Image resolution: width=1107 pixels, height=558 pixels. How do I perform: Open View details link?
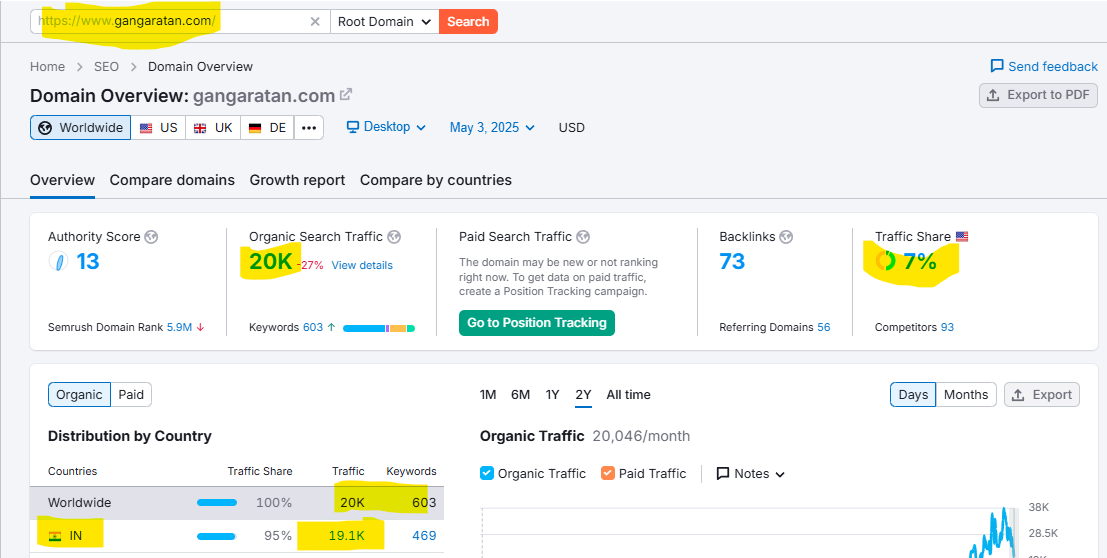tap(362, 266)
